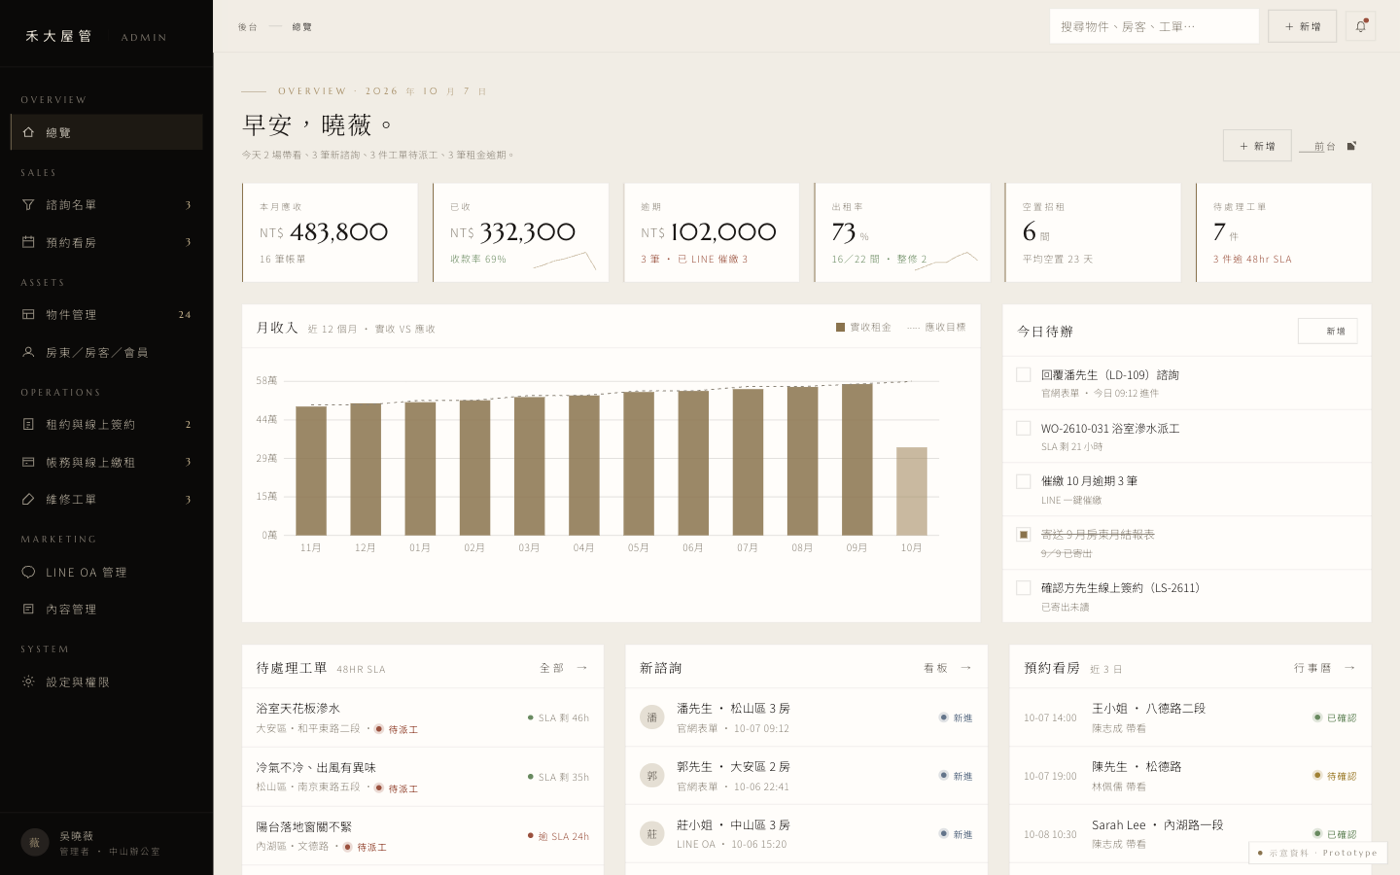Click the chat bubble icon for LINE OA 管理
The width and height of the screenshot is (1400, 875).
[28, 572]
